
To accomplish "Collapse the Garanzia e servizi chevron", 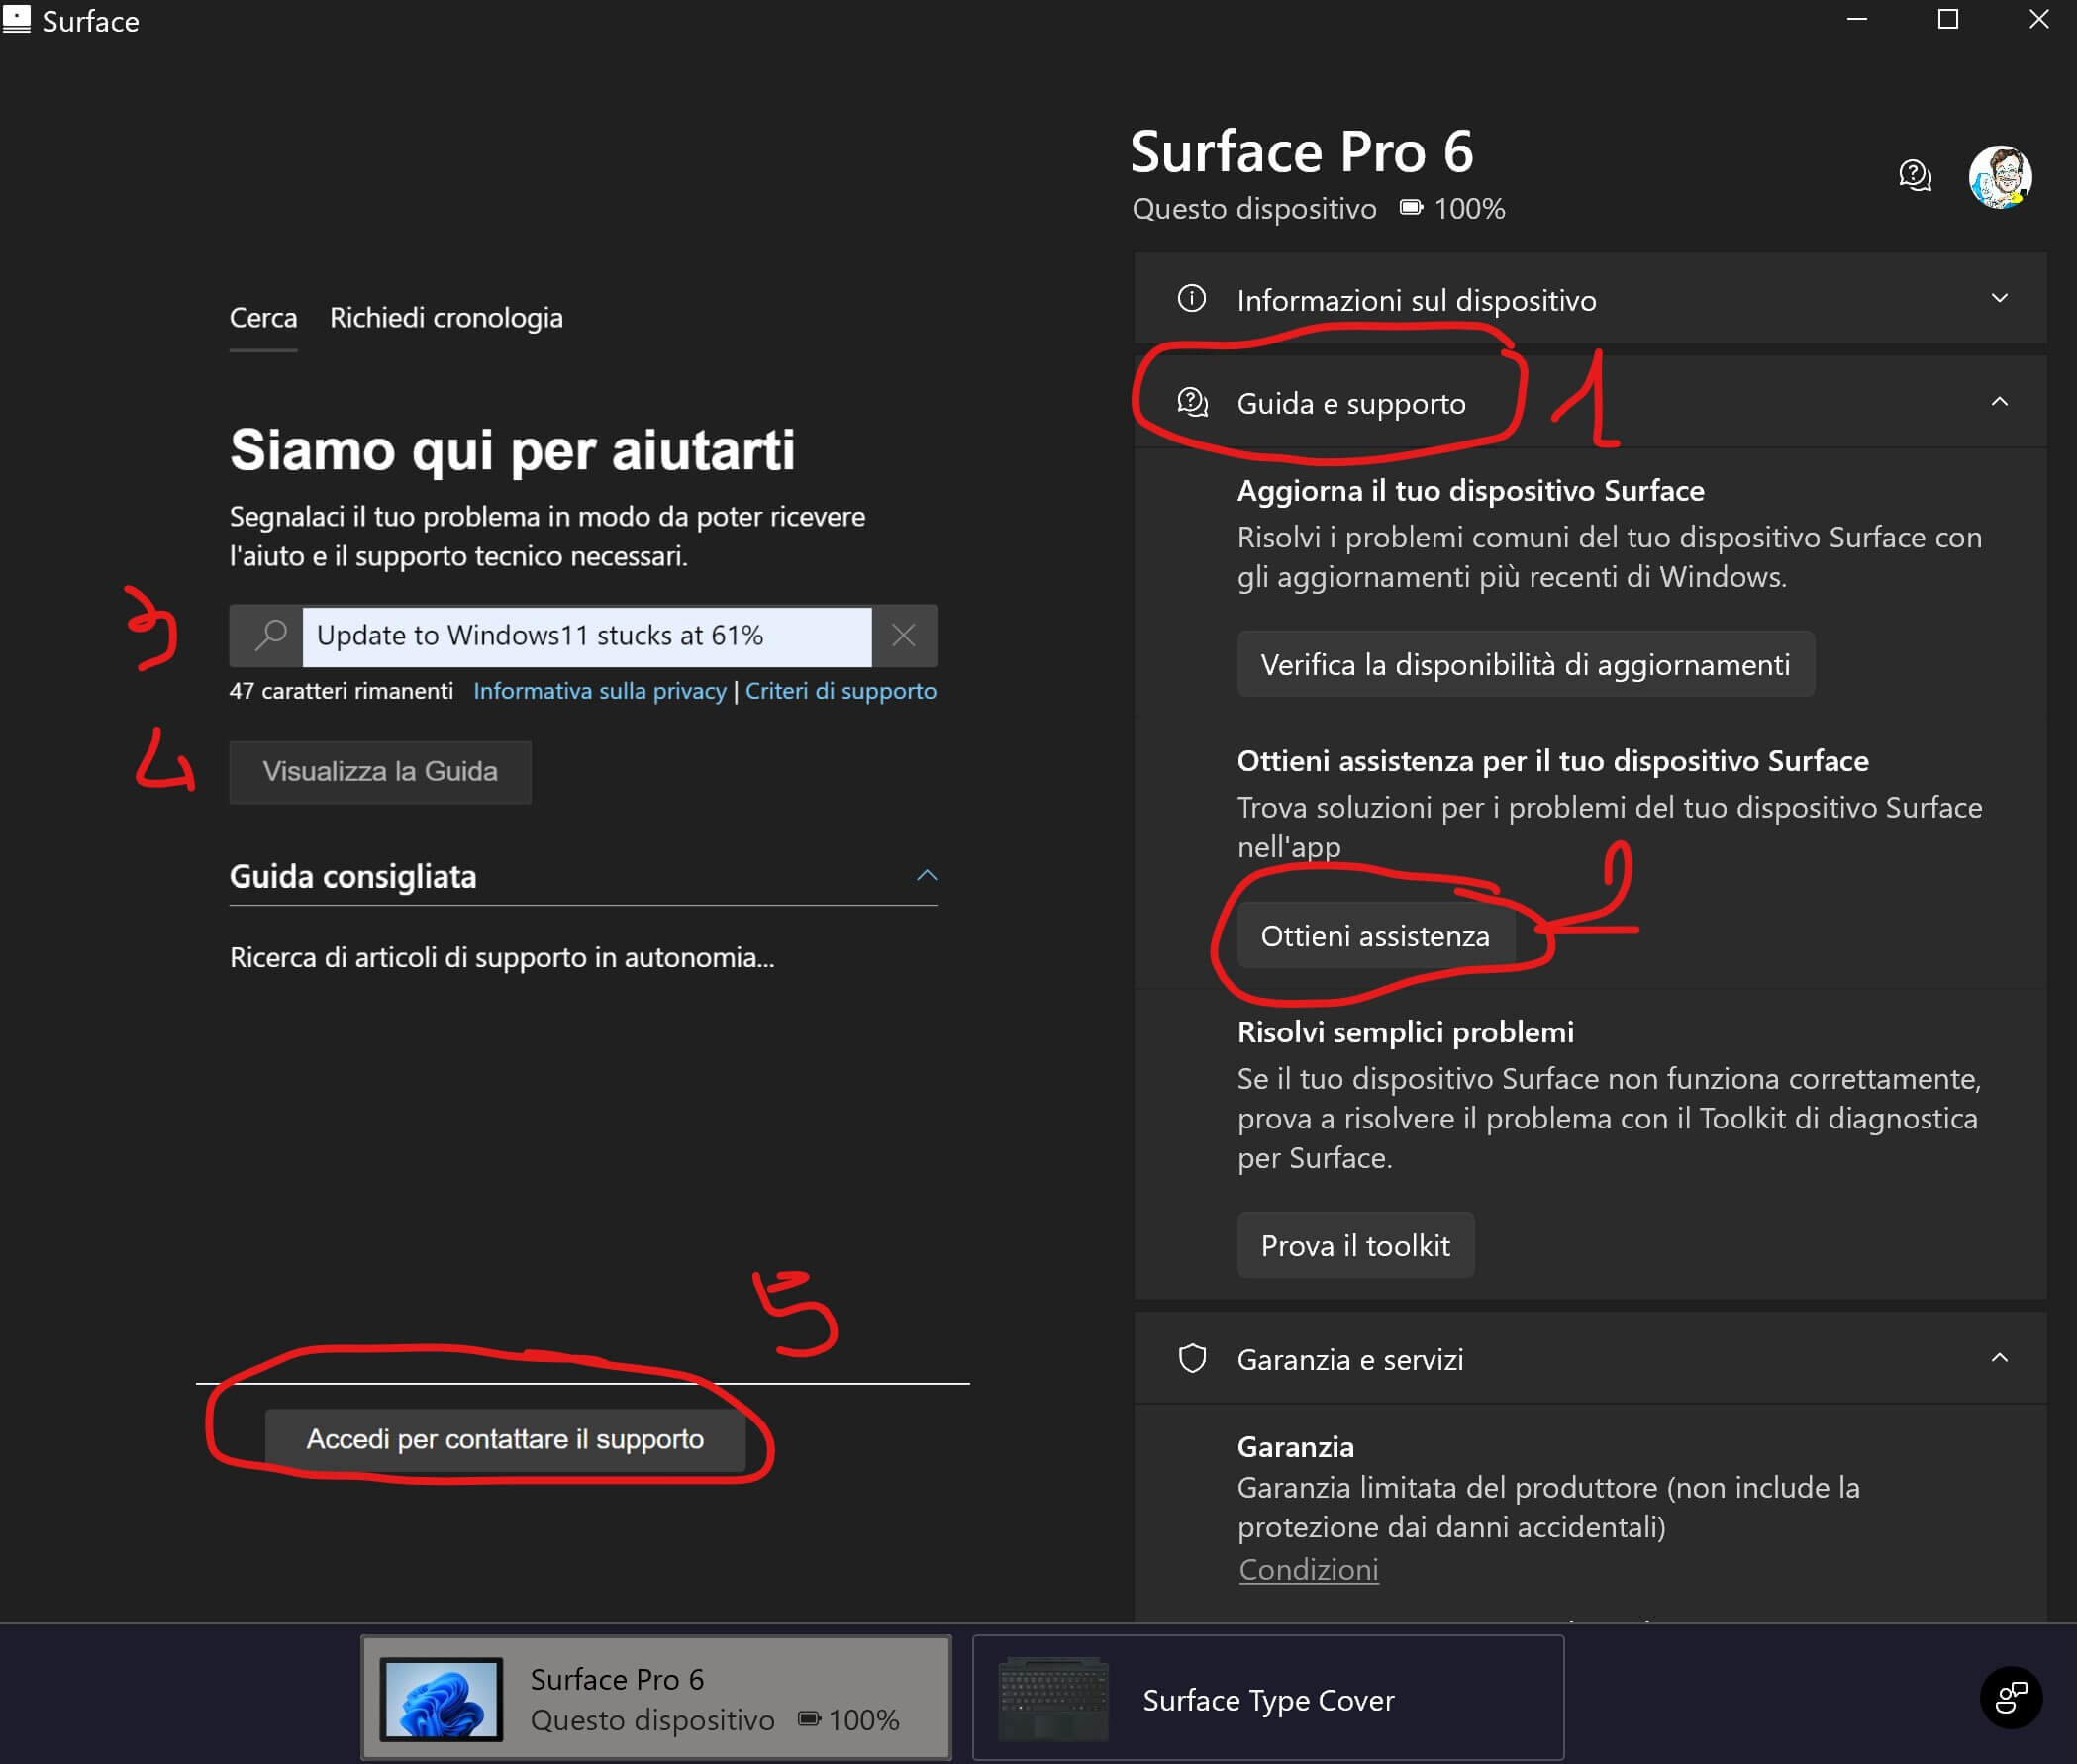I will click(1999, 1358).
